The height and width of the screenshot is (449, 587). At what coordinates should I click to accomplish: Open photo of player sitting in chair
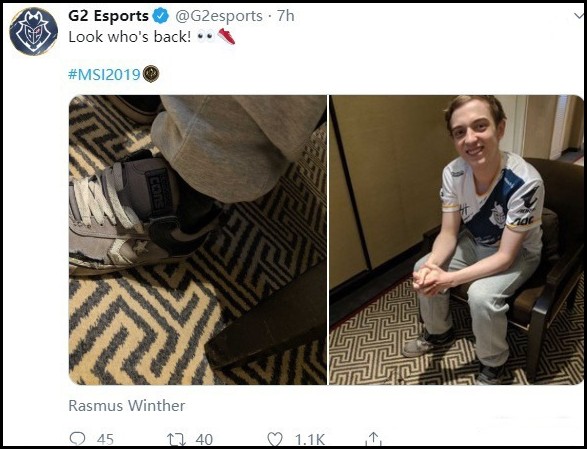click(456, 240)
